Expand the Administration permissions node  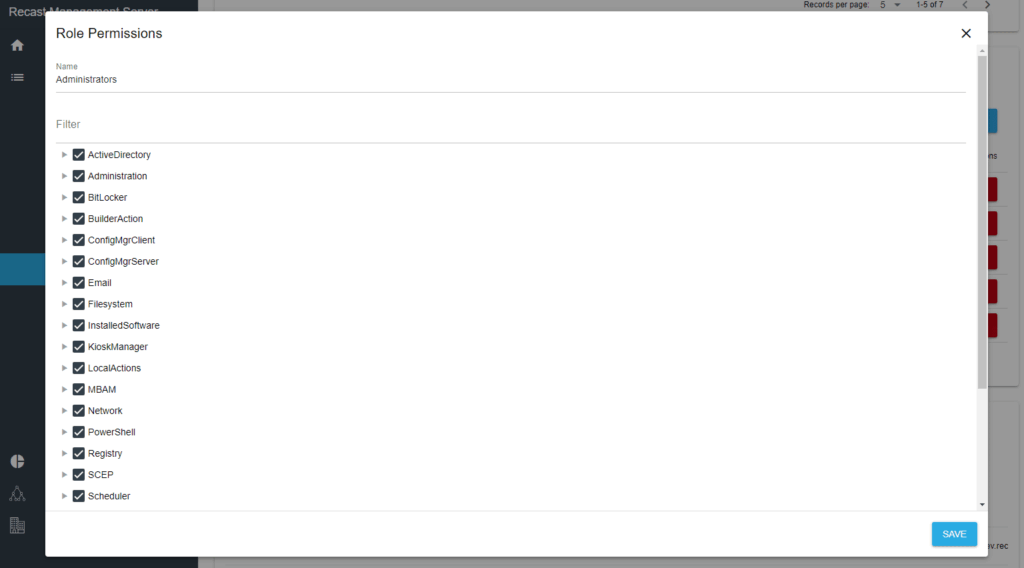[64, 176]
